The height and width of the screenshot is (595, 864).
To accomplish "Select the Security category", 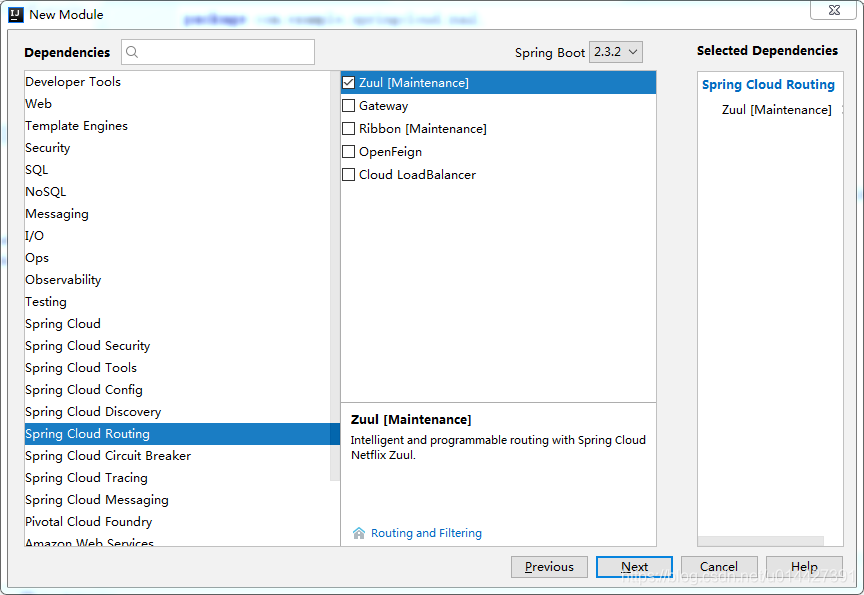I will tap(177, 148).
